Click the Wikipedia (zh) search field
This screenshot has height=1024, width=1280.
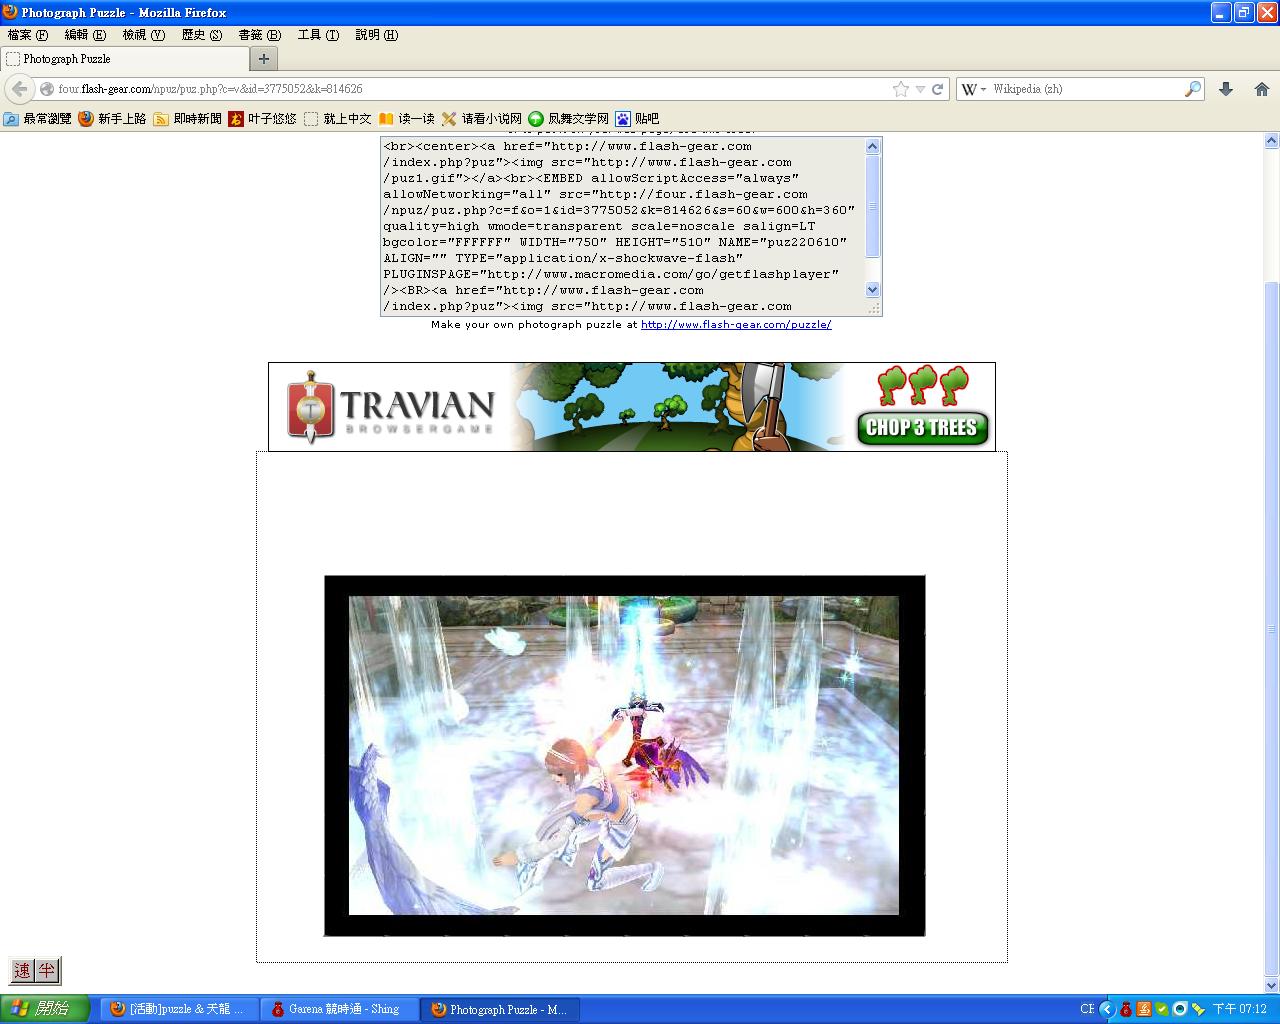pos(1085,89)
